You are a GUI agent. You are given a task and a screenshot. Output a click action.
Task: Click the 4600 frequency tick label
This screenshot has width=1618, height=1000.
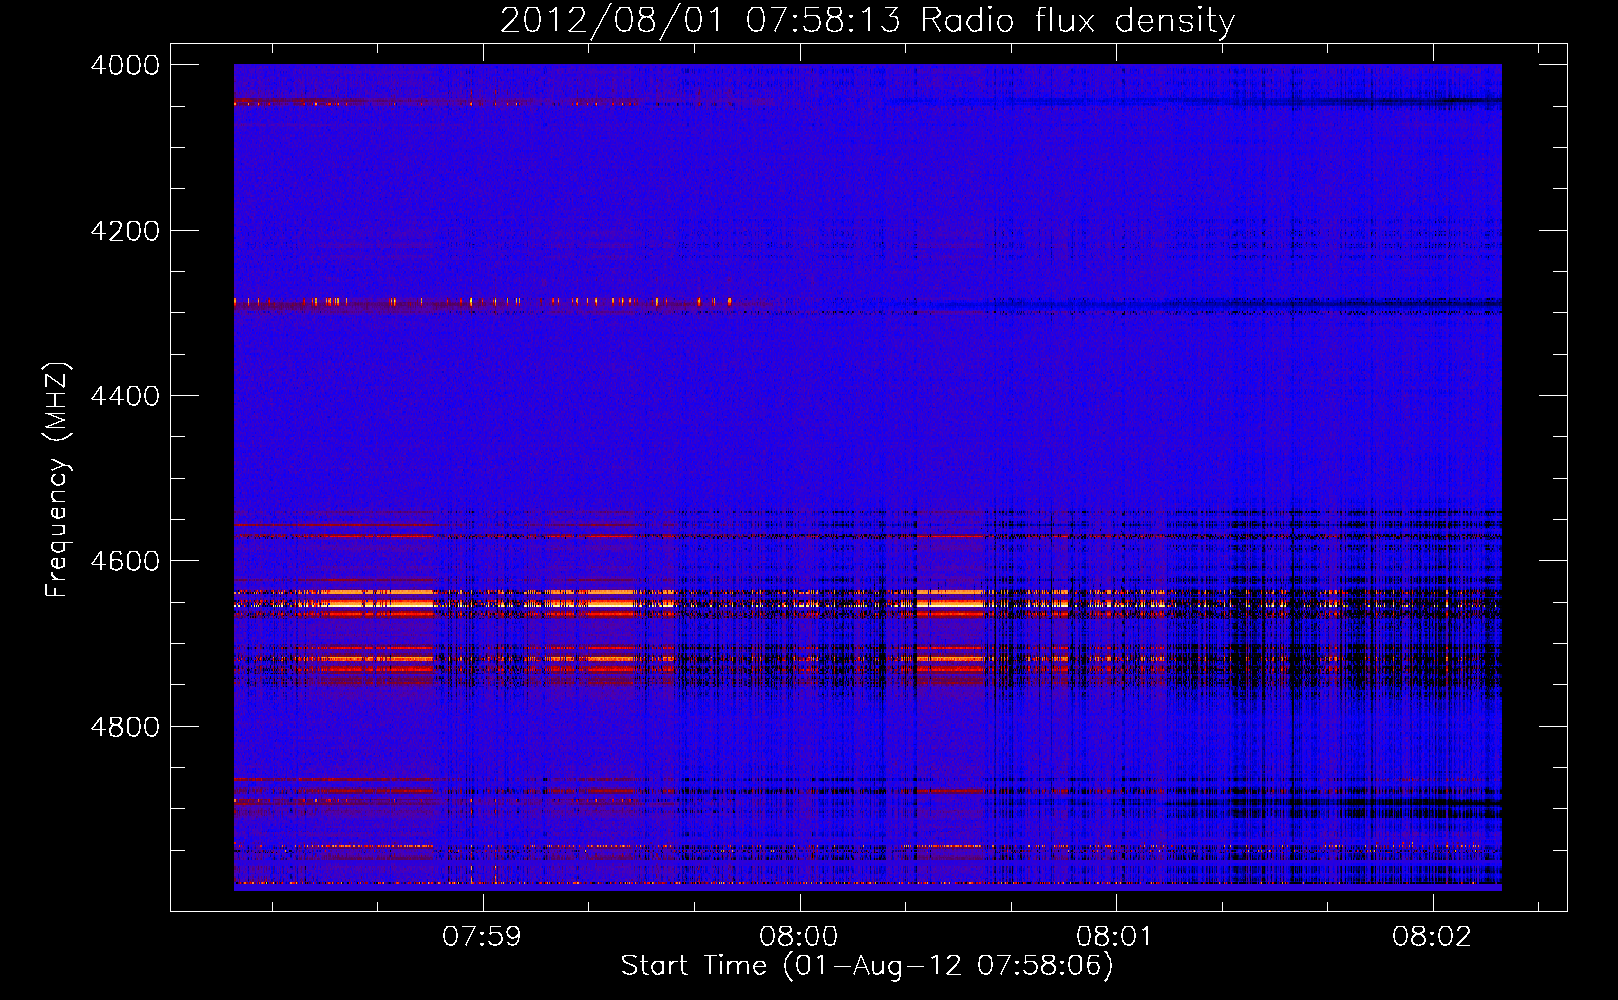[125, 561]
